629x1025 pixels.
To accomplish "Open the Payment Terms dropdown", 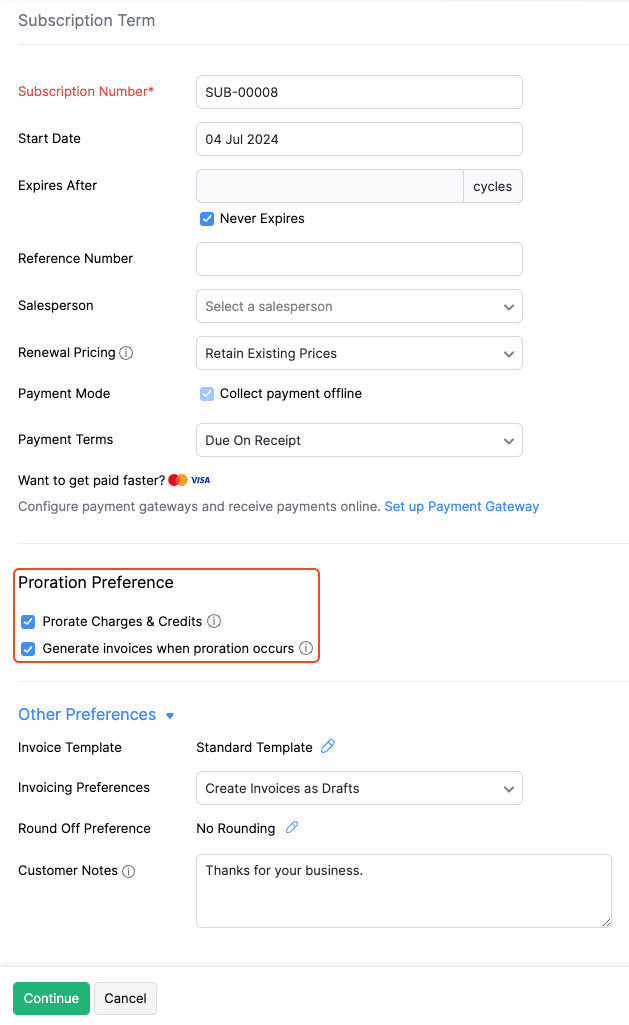I will [x=359, y=440].
